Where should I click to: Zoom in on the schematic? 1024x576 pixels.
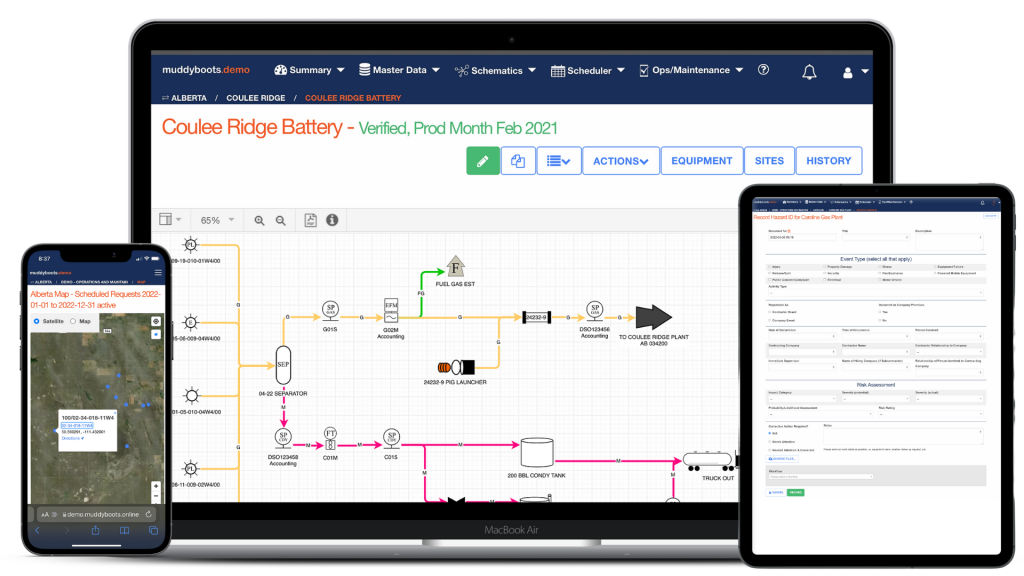pyautogui.click(x=259, y=221)
